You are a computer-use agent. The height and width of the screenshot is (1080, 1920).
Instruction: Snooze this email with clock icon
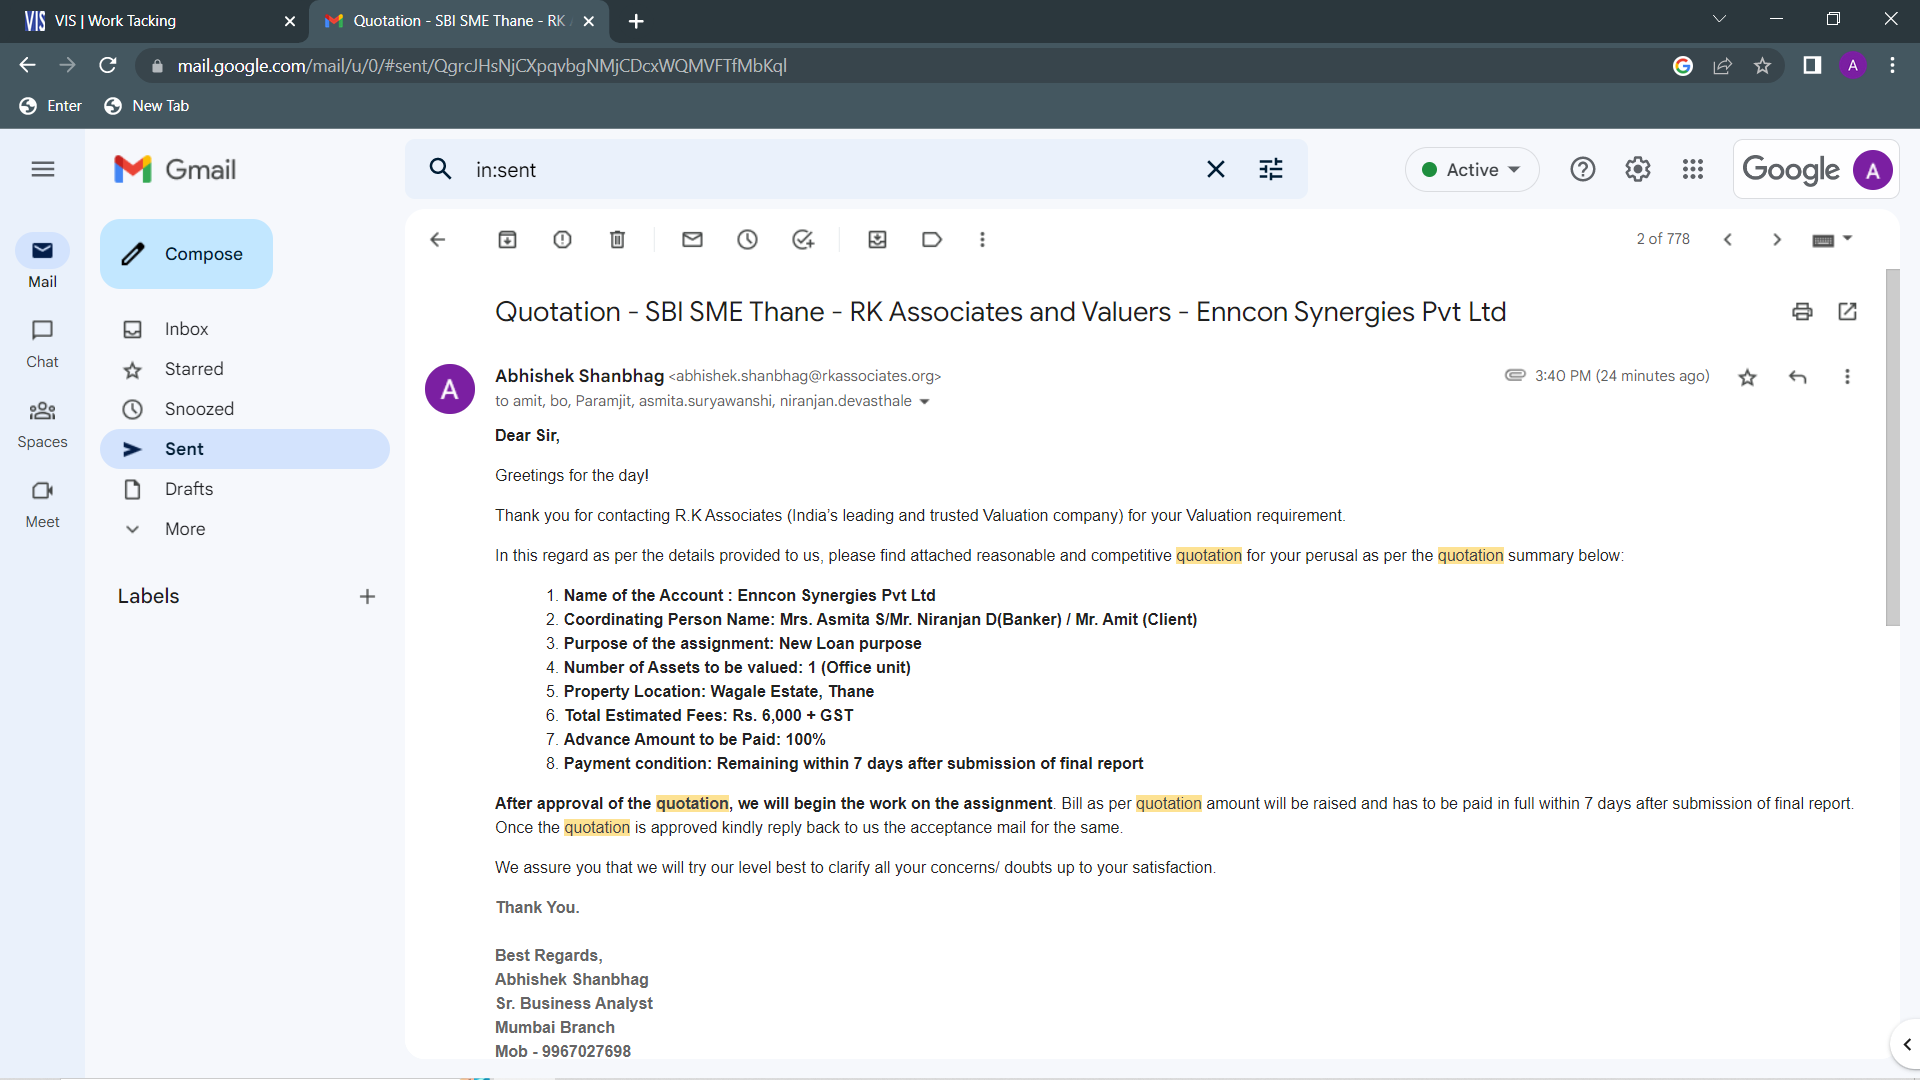click(748, 240)
